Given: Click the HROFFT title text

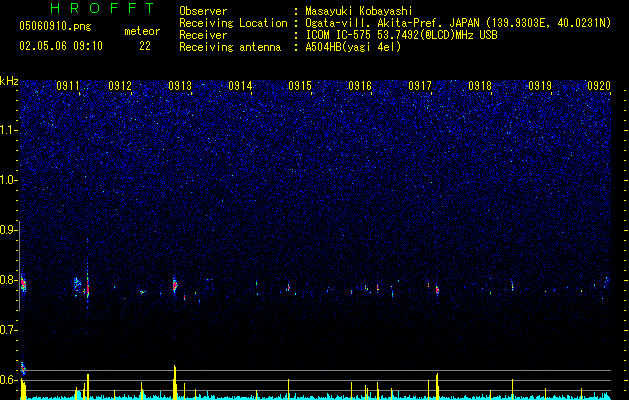Looking at the screenshot, I should point(103,8).
